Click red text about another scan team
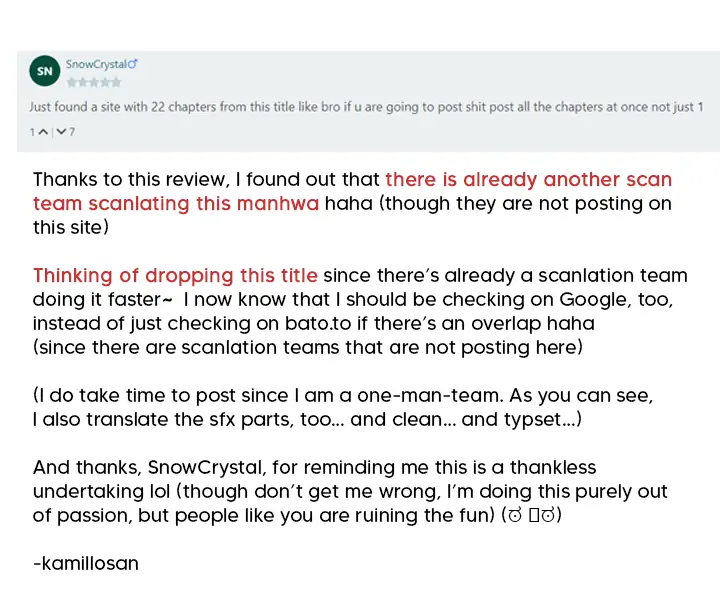The height and width of the screenshot is (602, 720). tap(528, 180)
